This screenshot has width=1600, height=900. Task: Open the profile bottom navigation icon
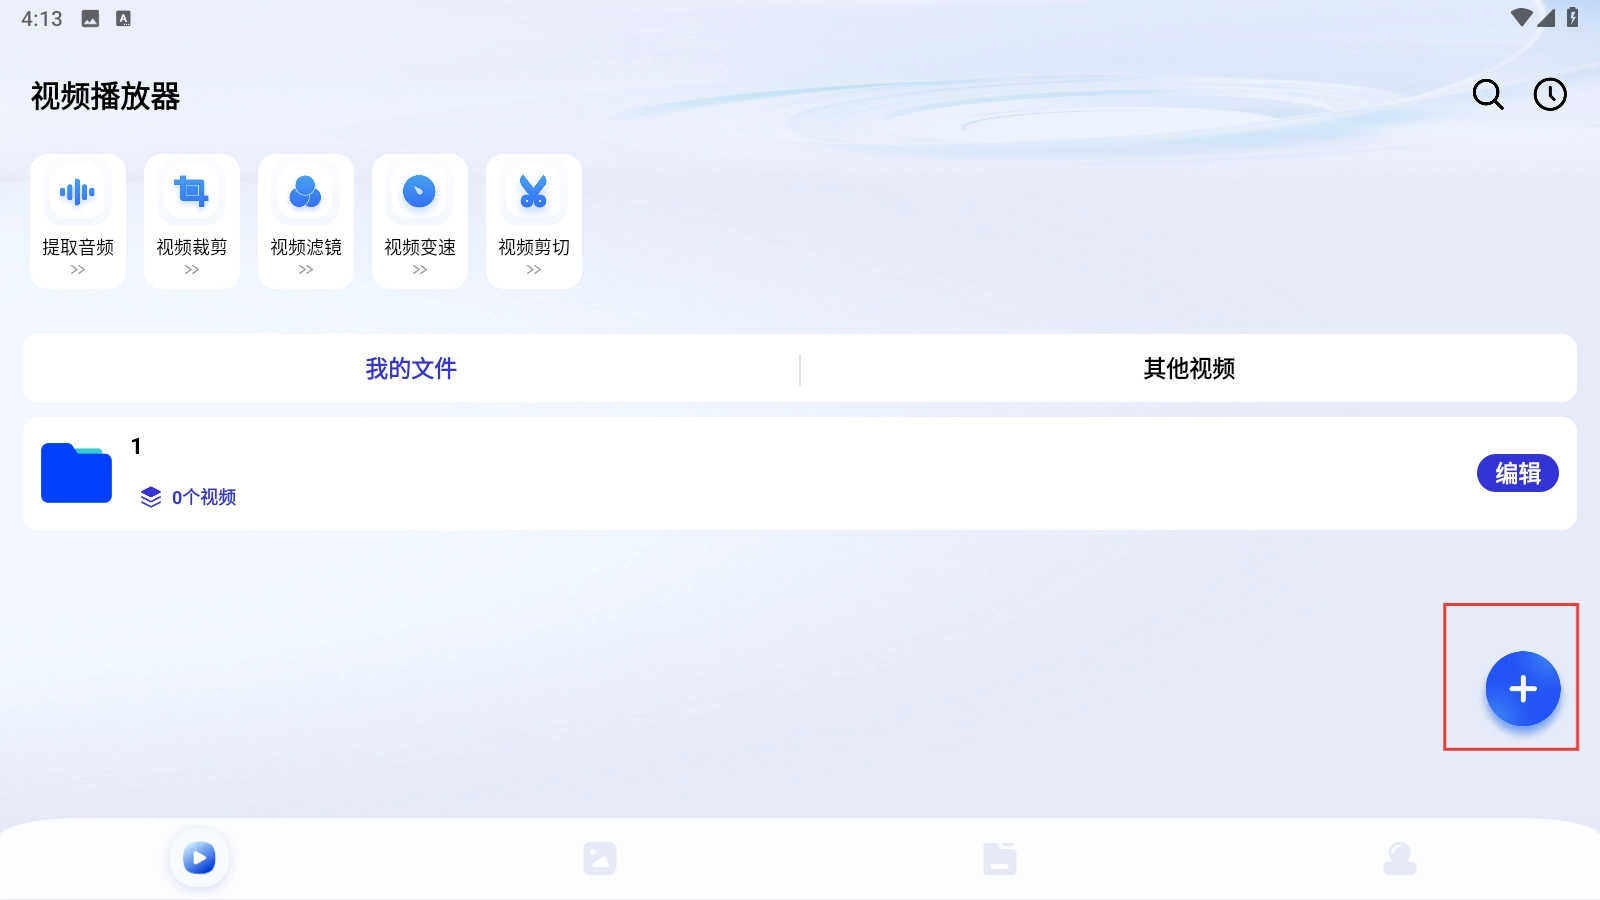[1400, 858]
